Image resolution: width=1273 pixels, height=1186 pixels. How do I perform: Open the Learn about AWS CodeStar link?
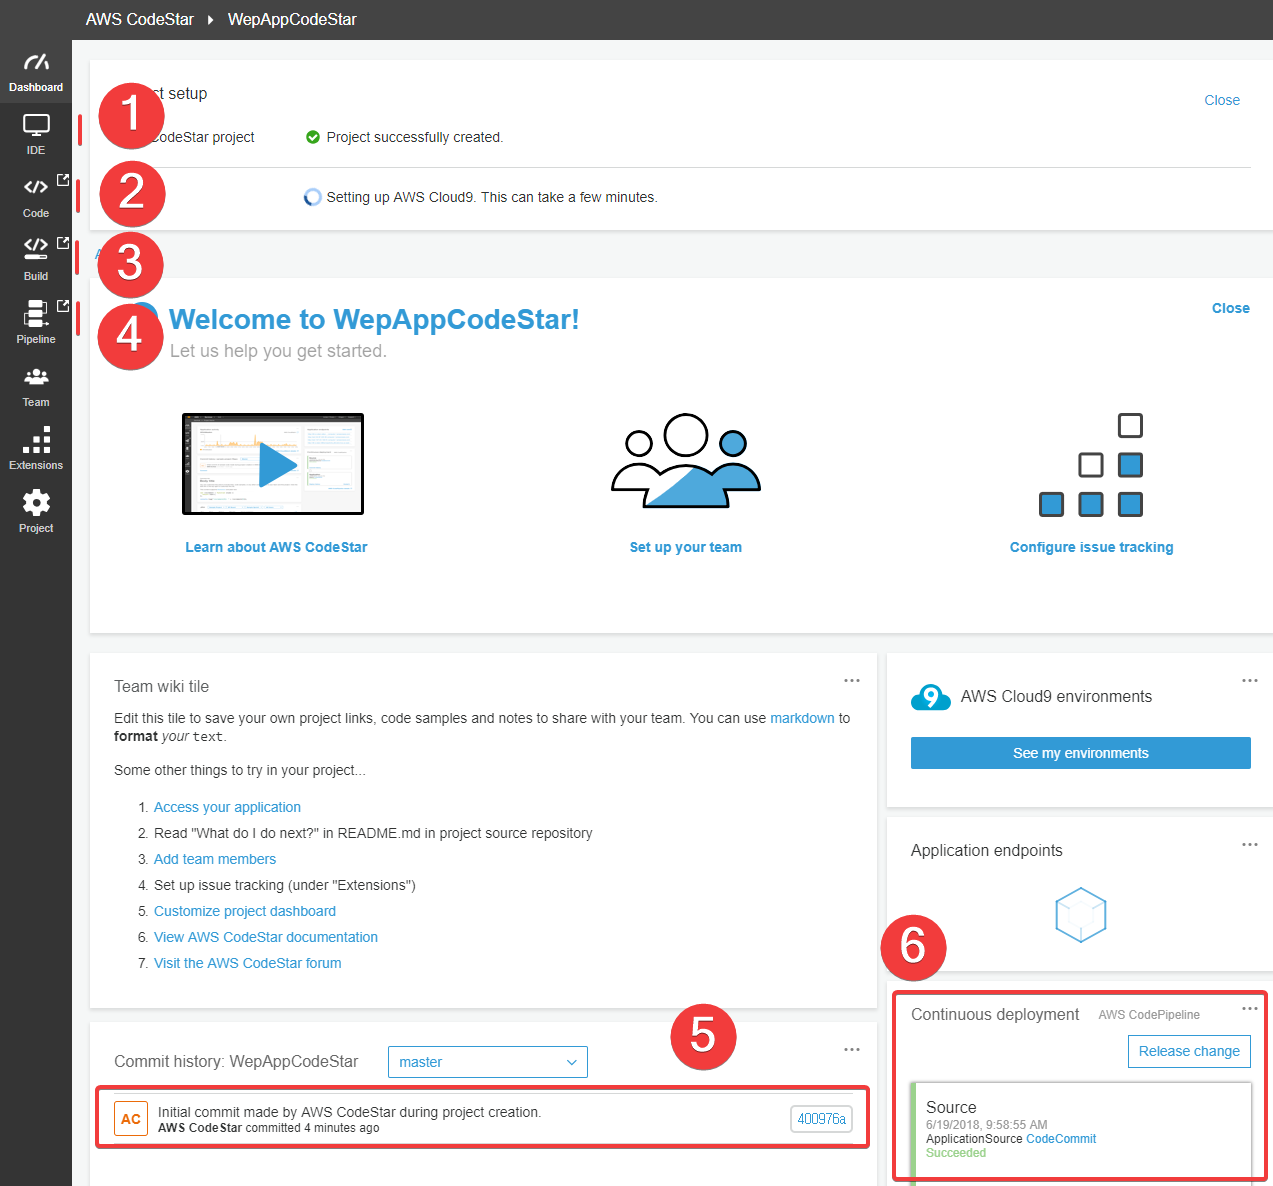[276, 547]
